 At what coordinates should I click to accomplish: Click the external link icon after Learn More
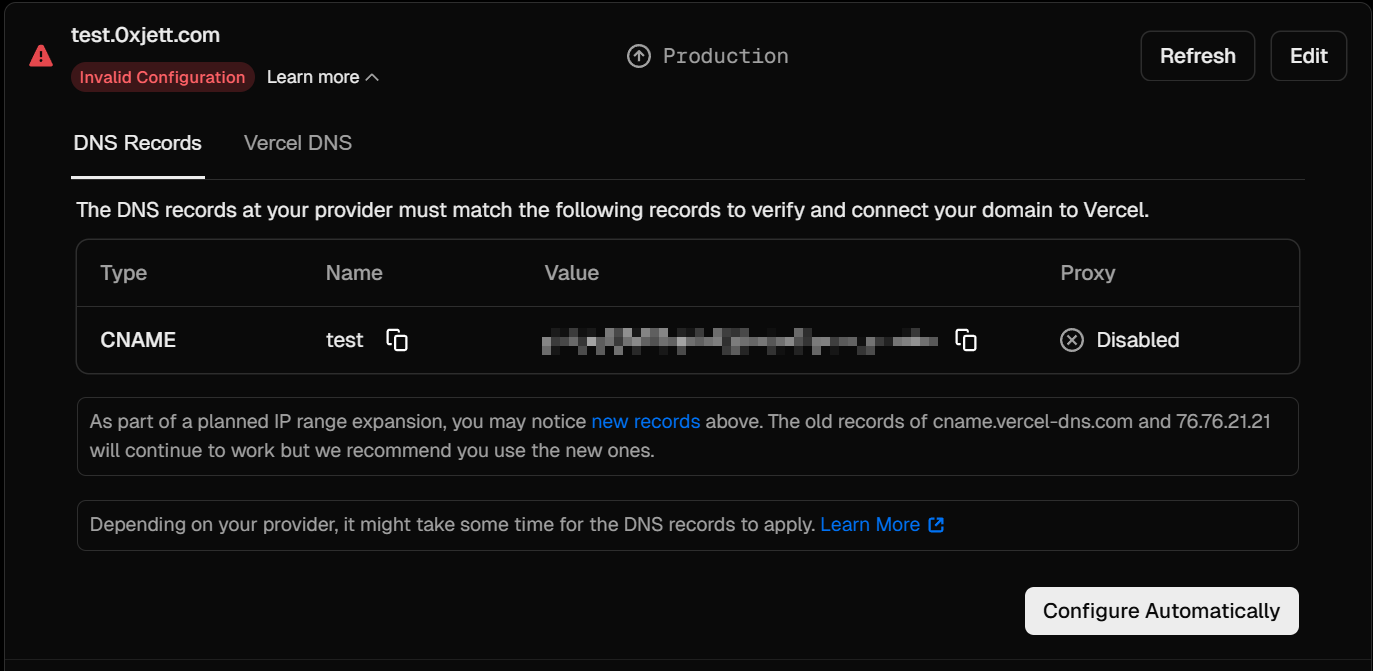[936, 525]
